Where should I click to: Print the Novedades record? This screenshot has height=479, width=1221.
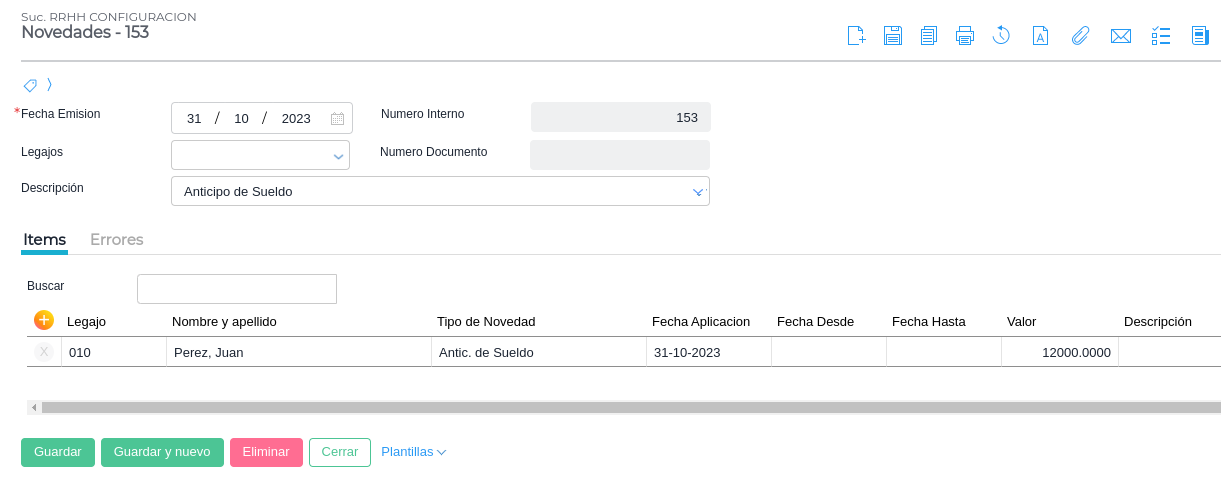pyautogui.click(x=965, y=36)
